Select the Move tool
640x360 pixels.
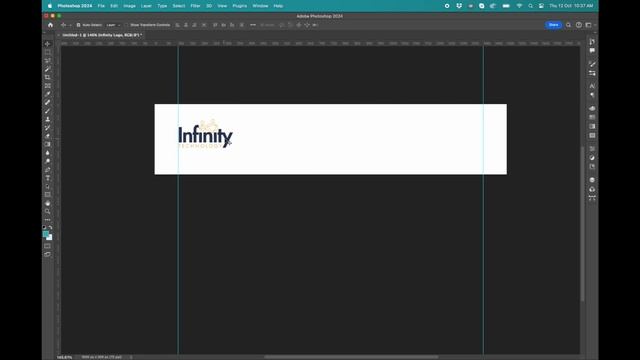(47, 44)
